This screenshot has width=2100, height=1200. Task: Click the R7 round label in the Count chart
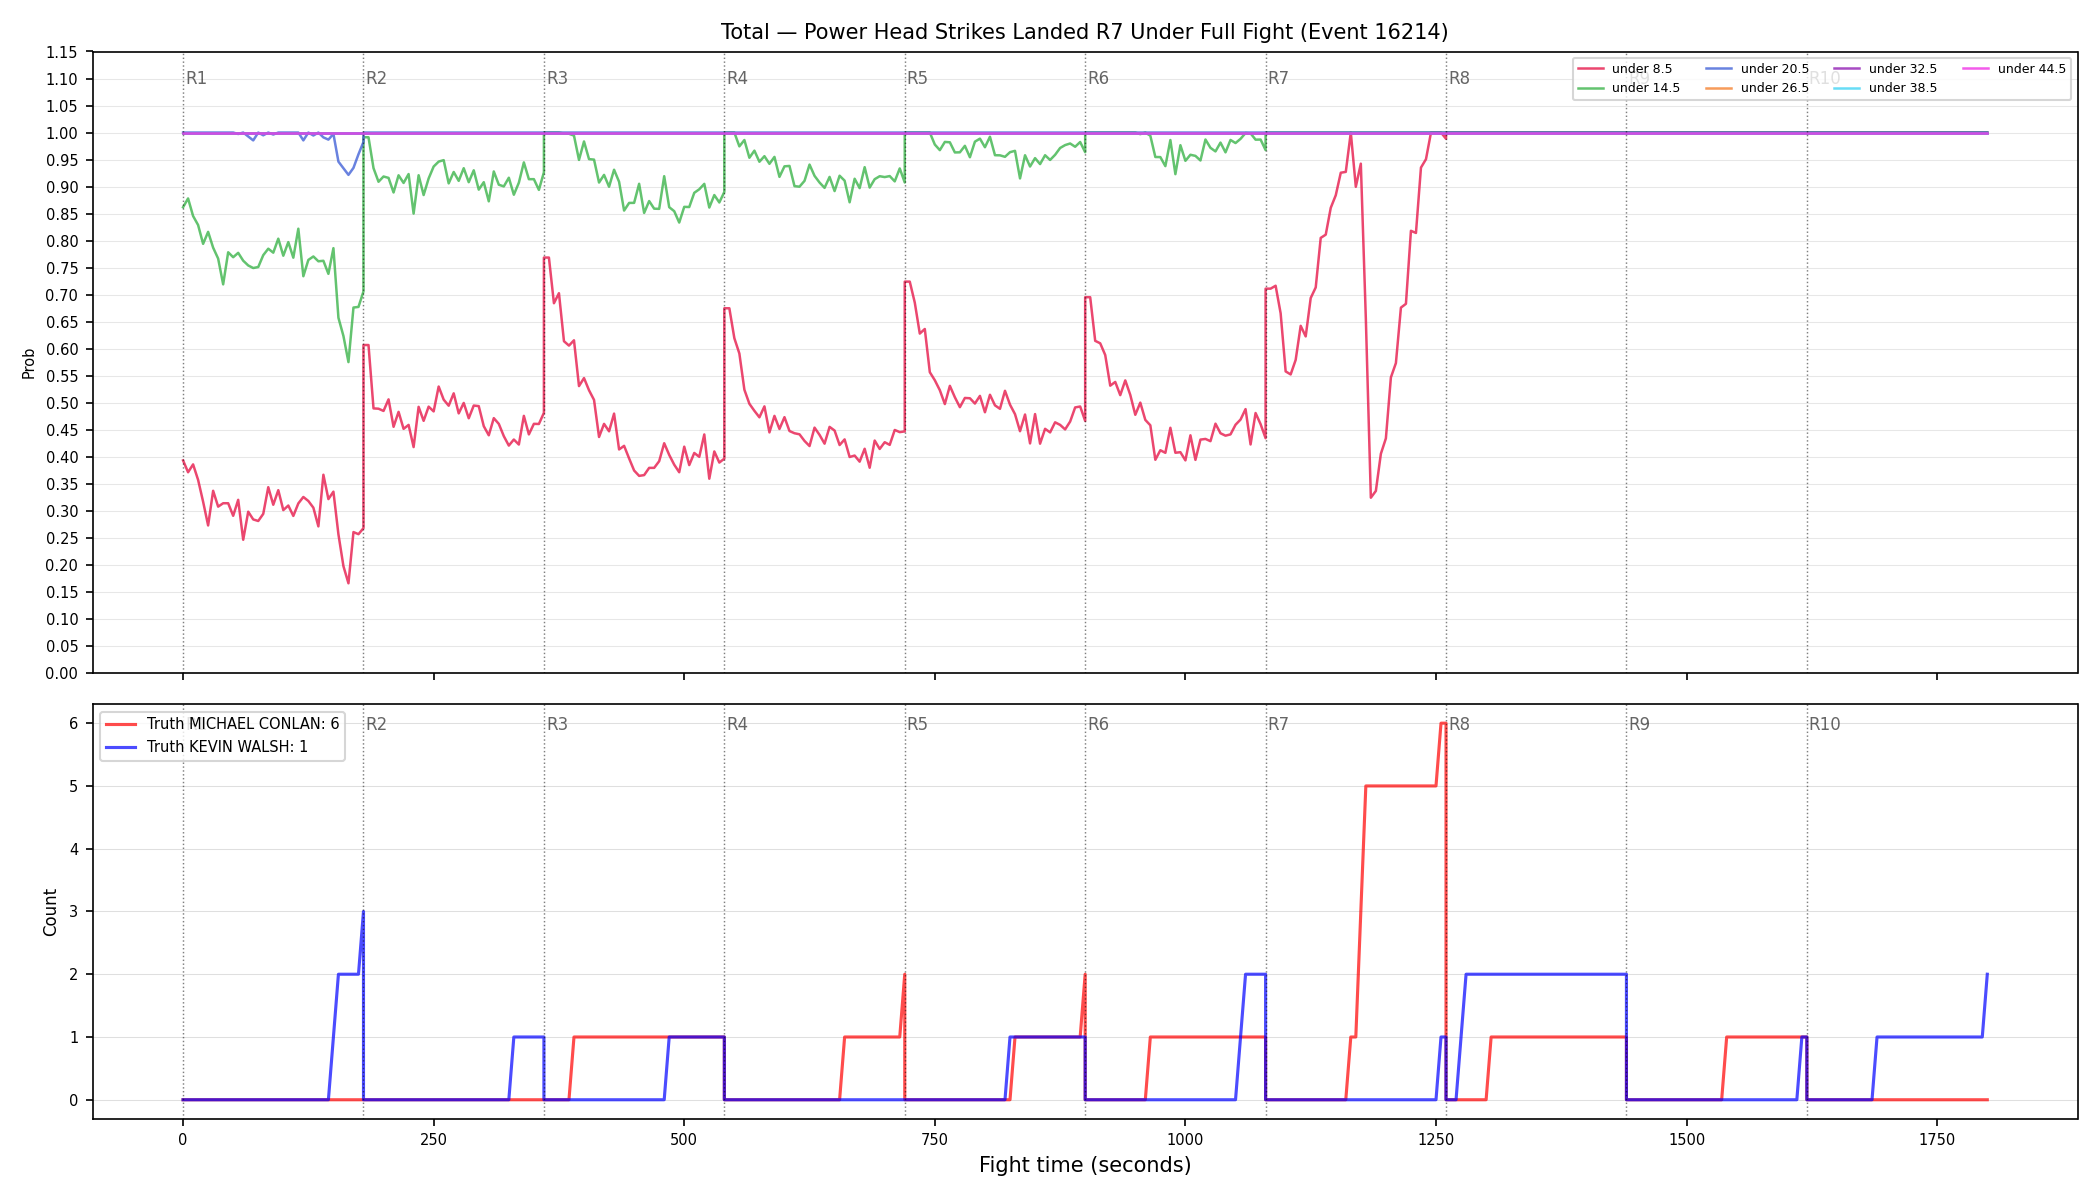pos(1278,724)
